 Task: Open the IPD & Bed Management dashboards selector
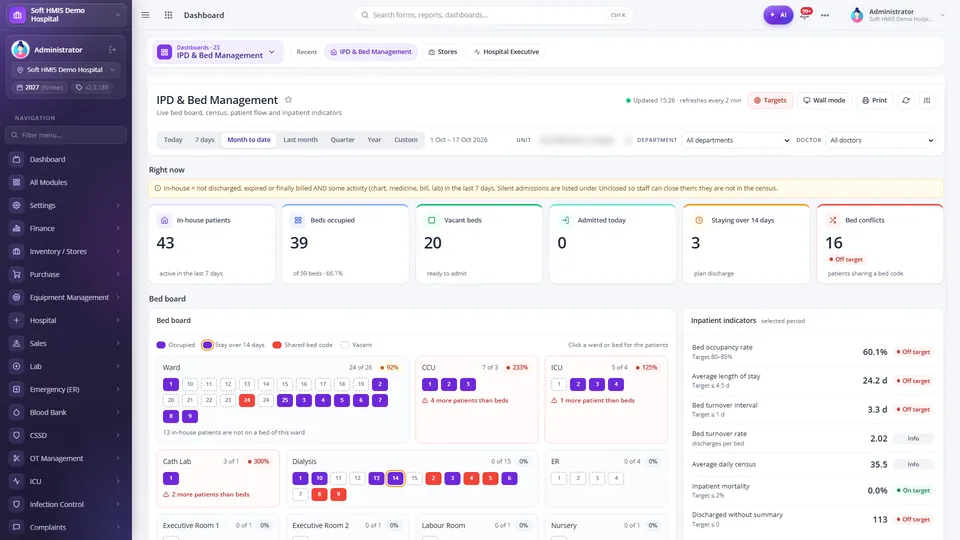(x=217, y=52)
